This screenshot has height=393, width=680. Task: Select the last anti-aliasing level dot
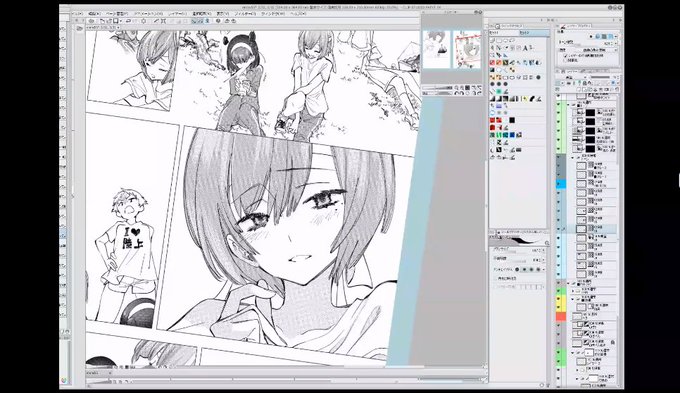click(538, 269)
